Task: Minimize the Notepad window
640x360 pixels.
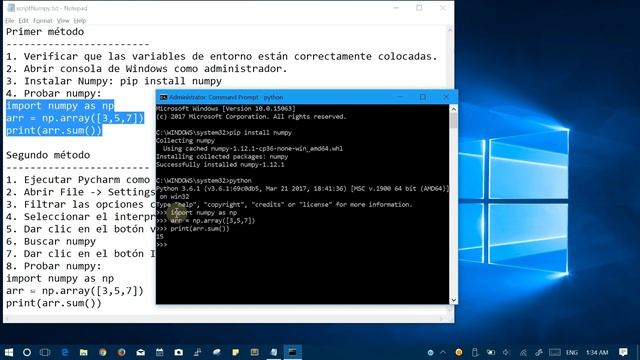Action: coord(396,8)
